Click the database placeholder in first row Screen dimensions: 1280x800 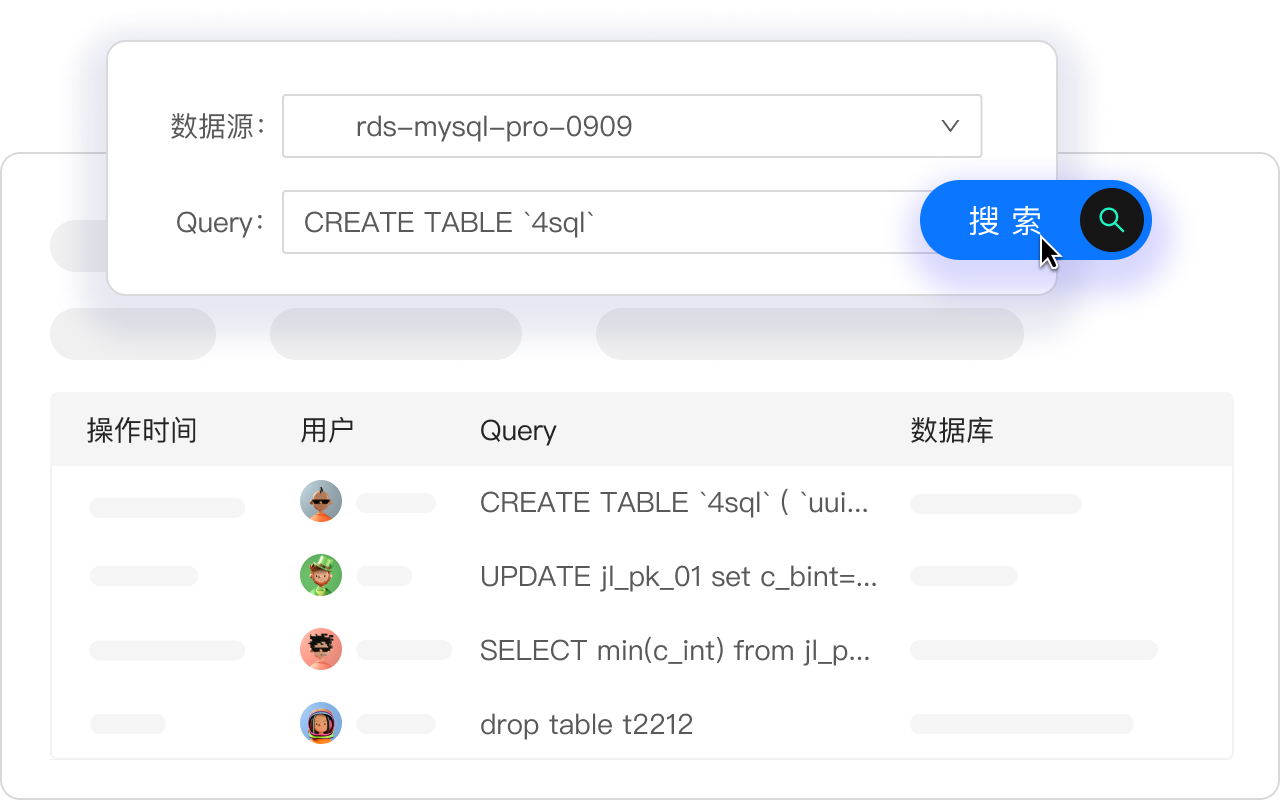(x=995, y=504)
